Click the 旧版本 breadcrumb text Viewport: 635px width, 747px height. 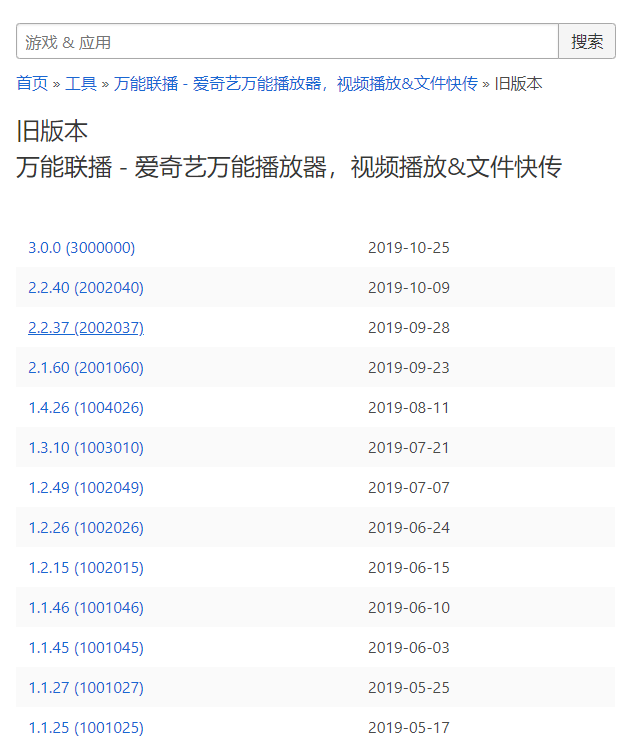point(518,84)
